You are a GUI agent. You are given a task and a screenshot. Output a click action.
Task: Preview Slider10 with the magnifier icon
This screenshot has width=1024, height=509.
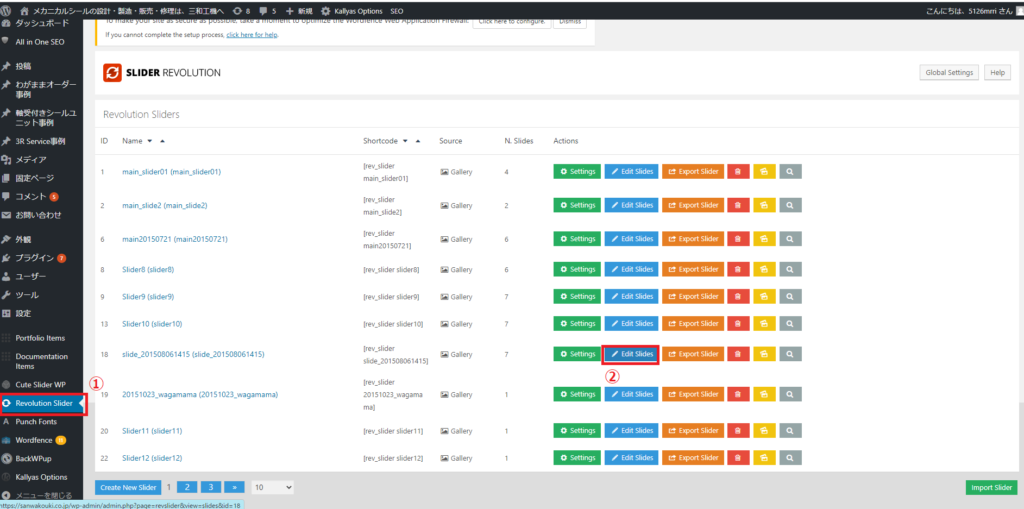coord(790,323)
